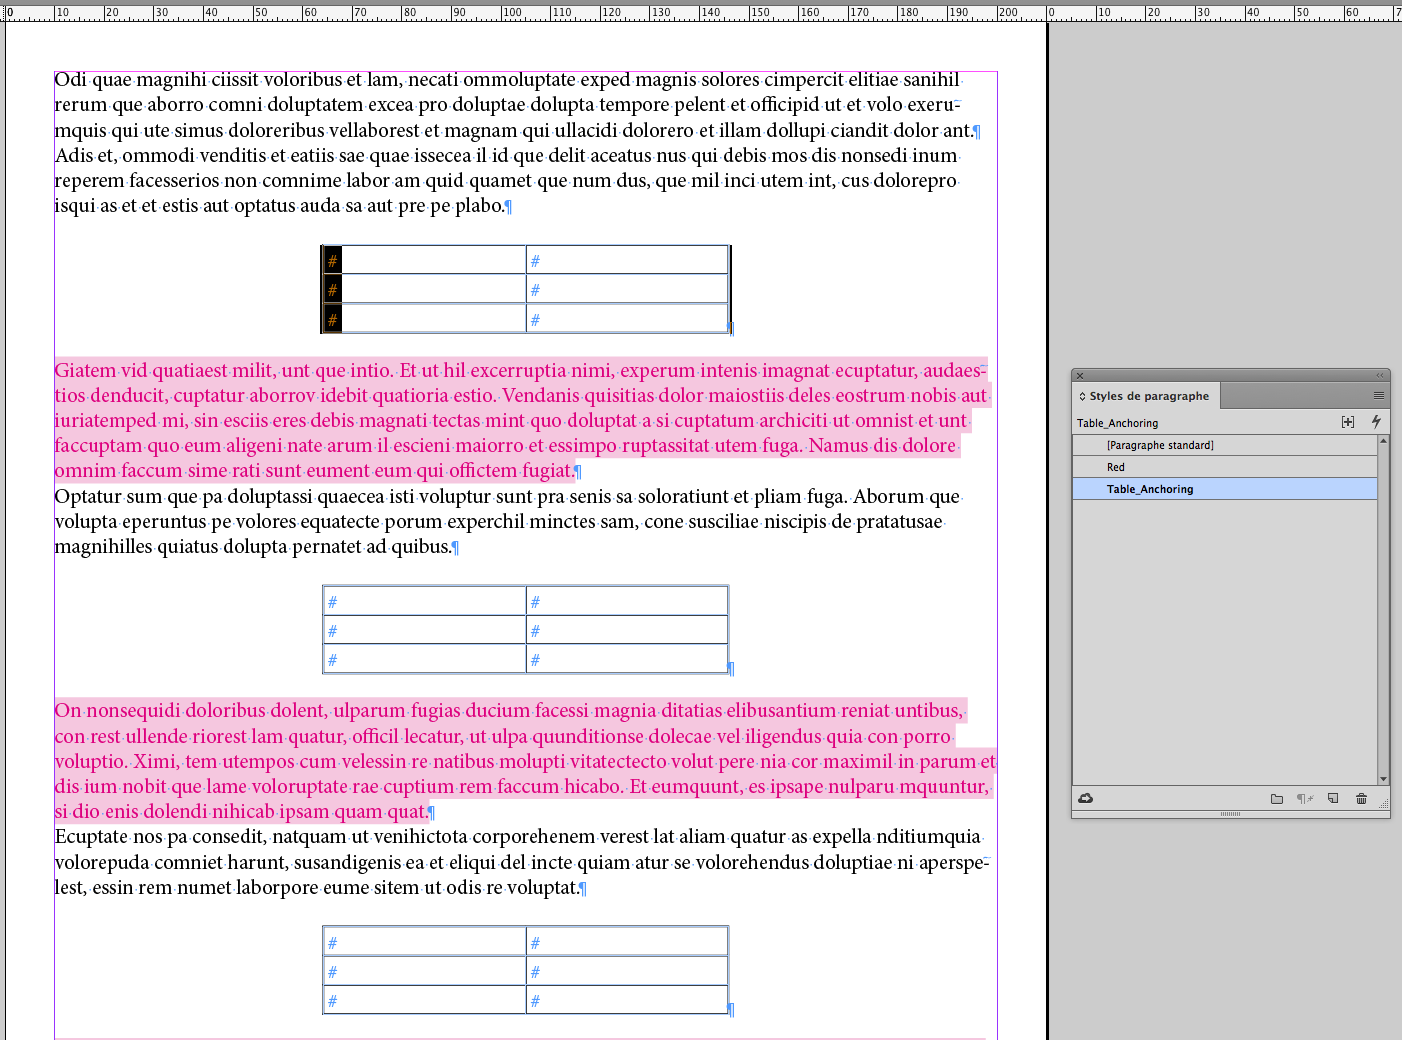This screenshot has height=1040, width=1402.
Task: Click the scroll up arrow in styles list
Action: point(1383,440)
